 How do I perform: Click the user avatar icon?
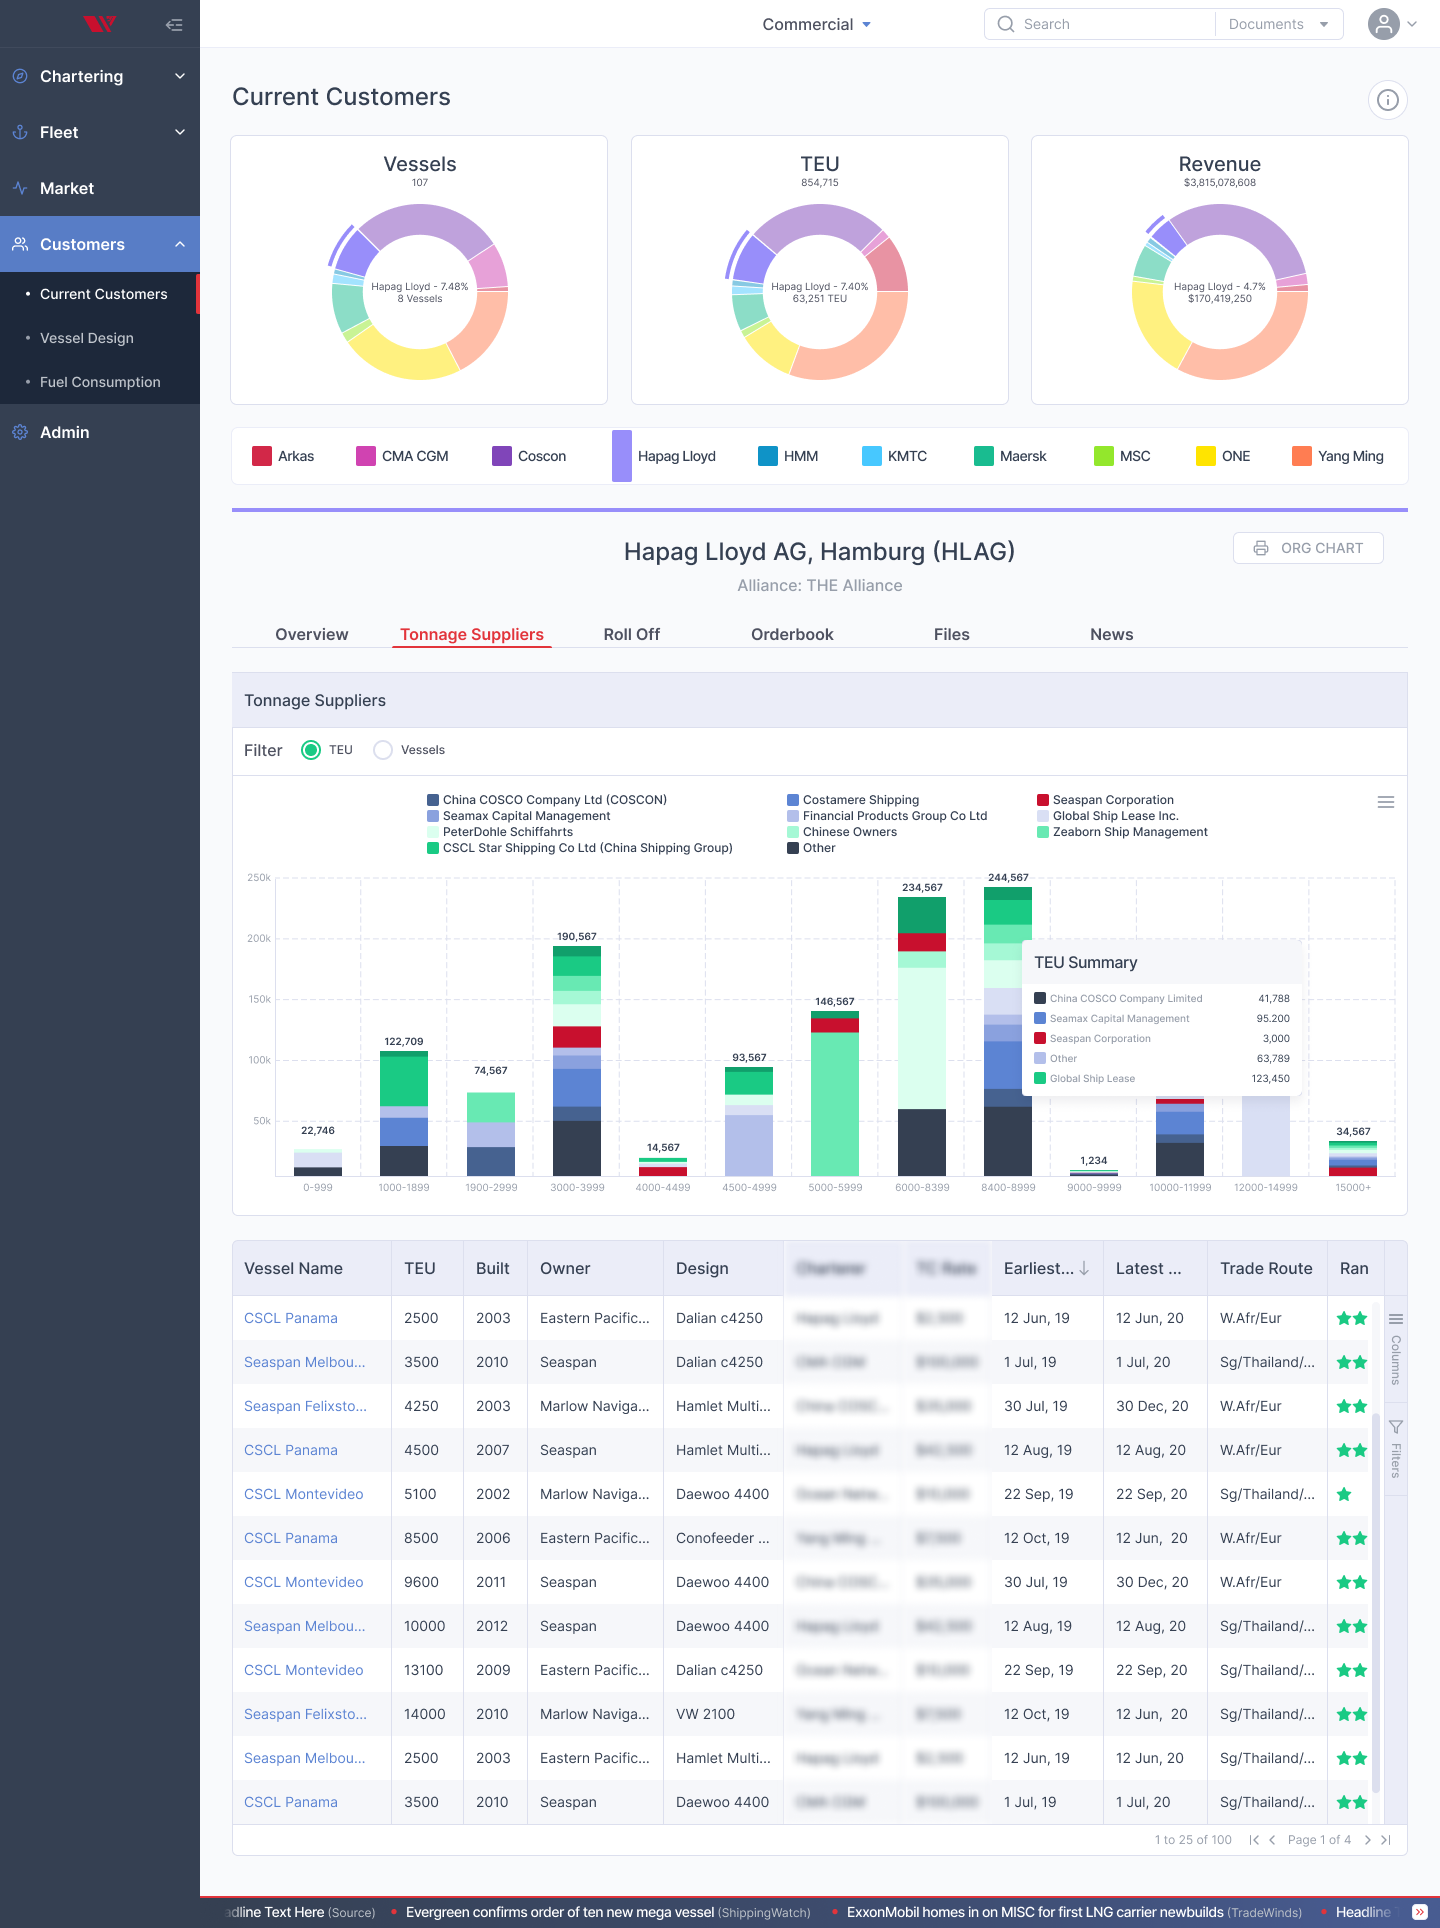click(1384, 24)
